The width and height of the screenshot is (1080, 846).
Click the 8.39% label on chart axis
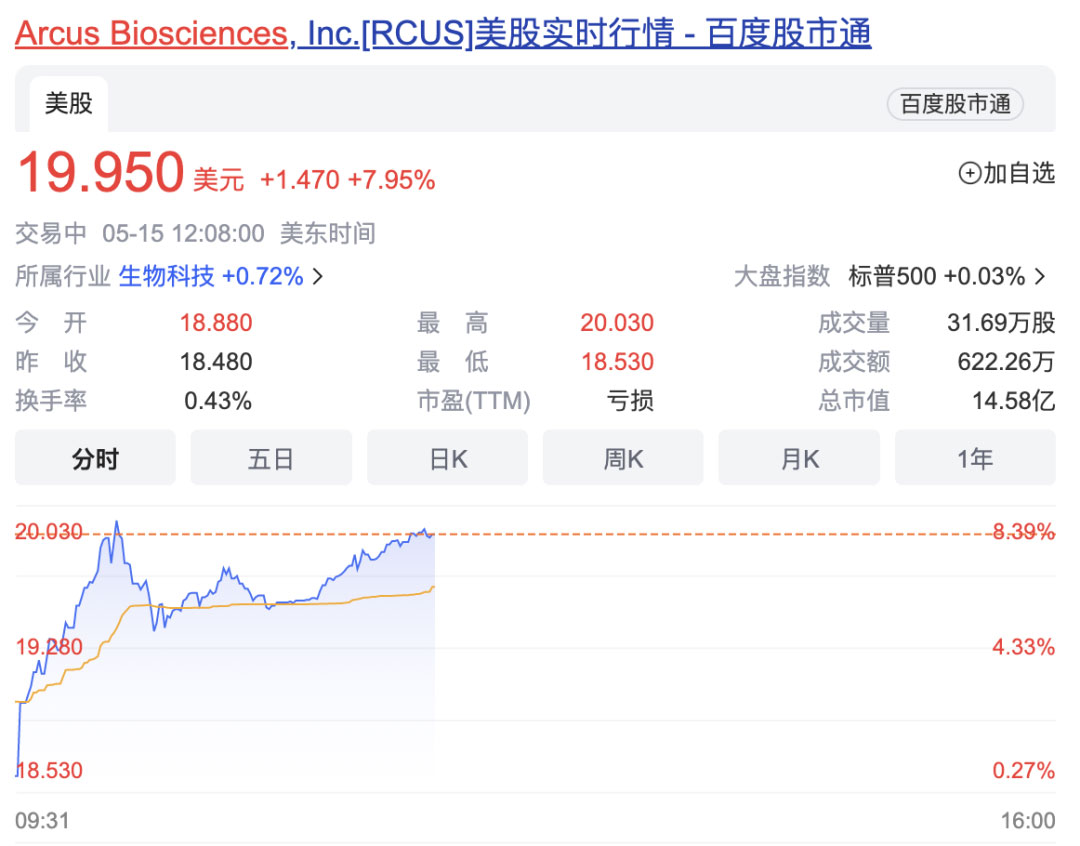click(x=1023, y=532)
